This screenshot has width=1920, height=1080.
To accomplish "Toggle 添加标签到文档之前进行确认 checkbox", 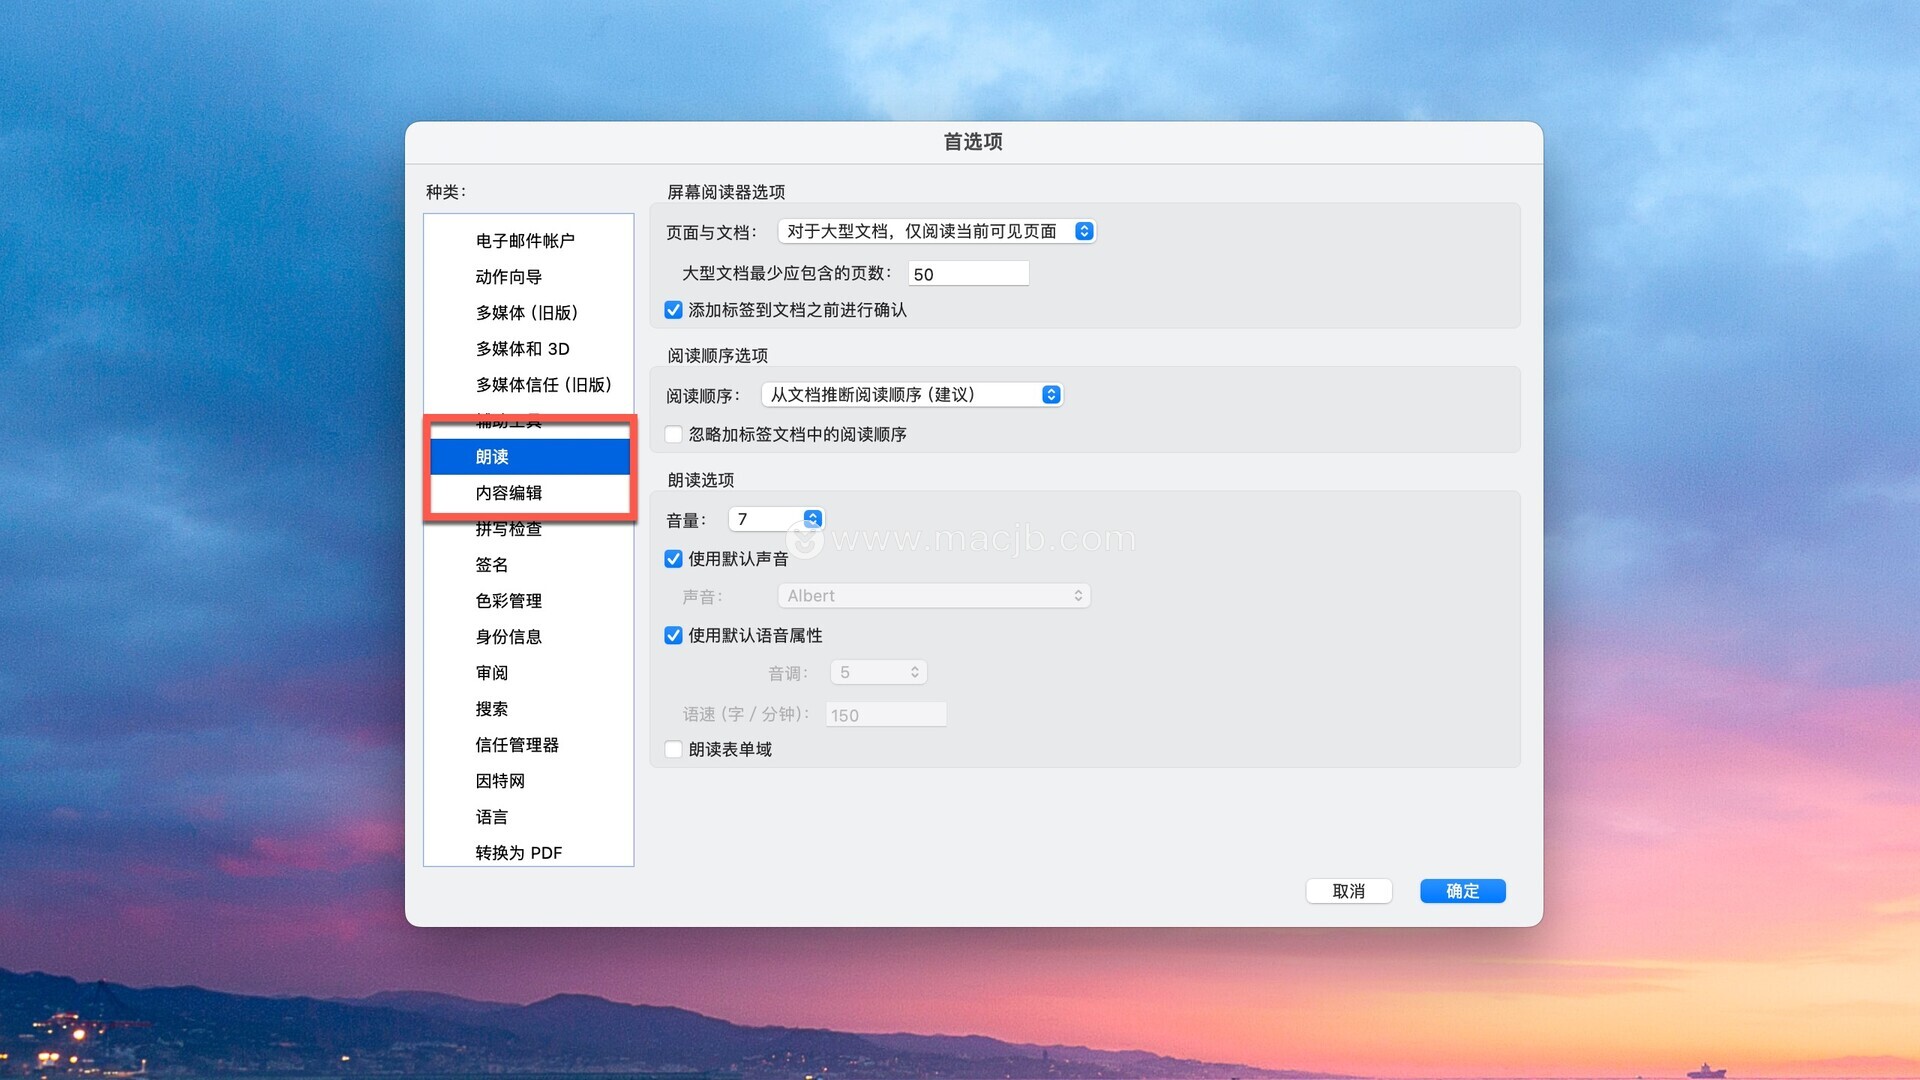I will [674, 310].
